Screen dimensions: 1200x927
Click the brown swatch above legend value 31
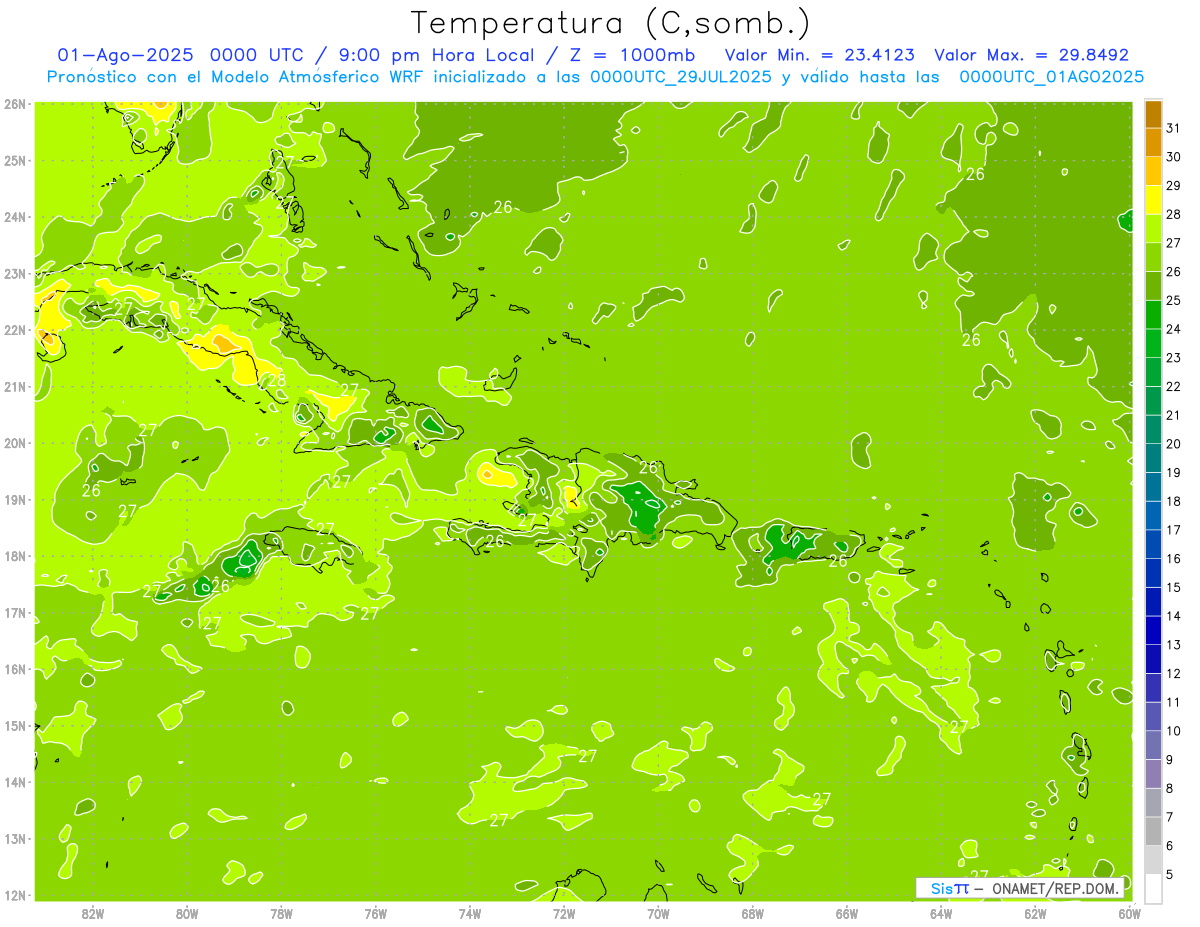click(x=1153, y=114)
